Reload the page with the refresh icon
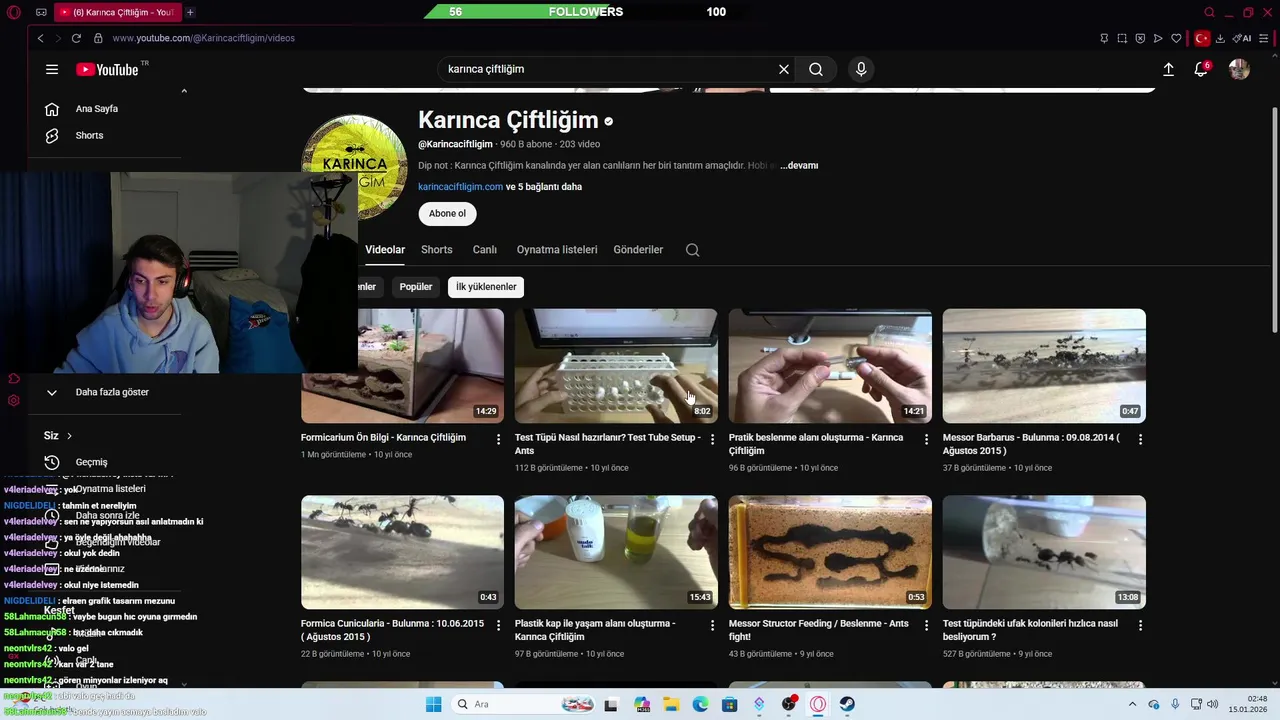The width and height of the screenshot is (1280, 720). (x=76, y=38)
